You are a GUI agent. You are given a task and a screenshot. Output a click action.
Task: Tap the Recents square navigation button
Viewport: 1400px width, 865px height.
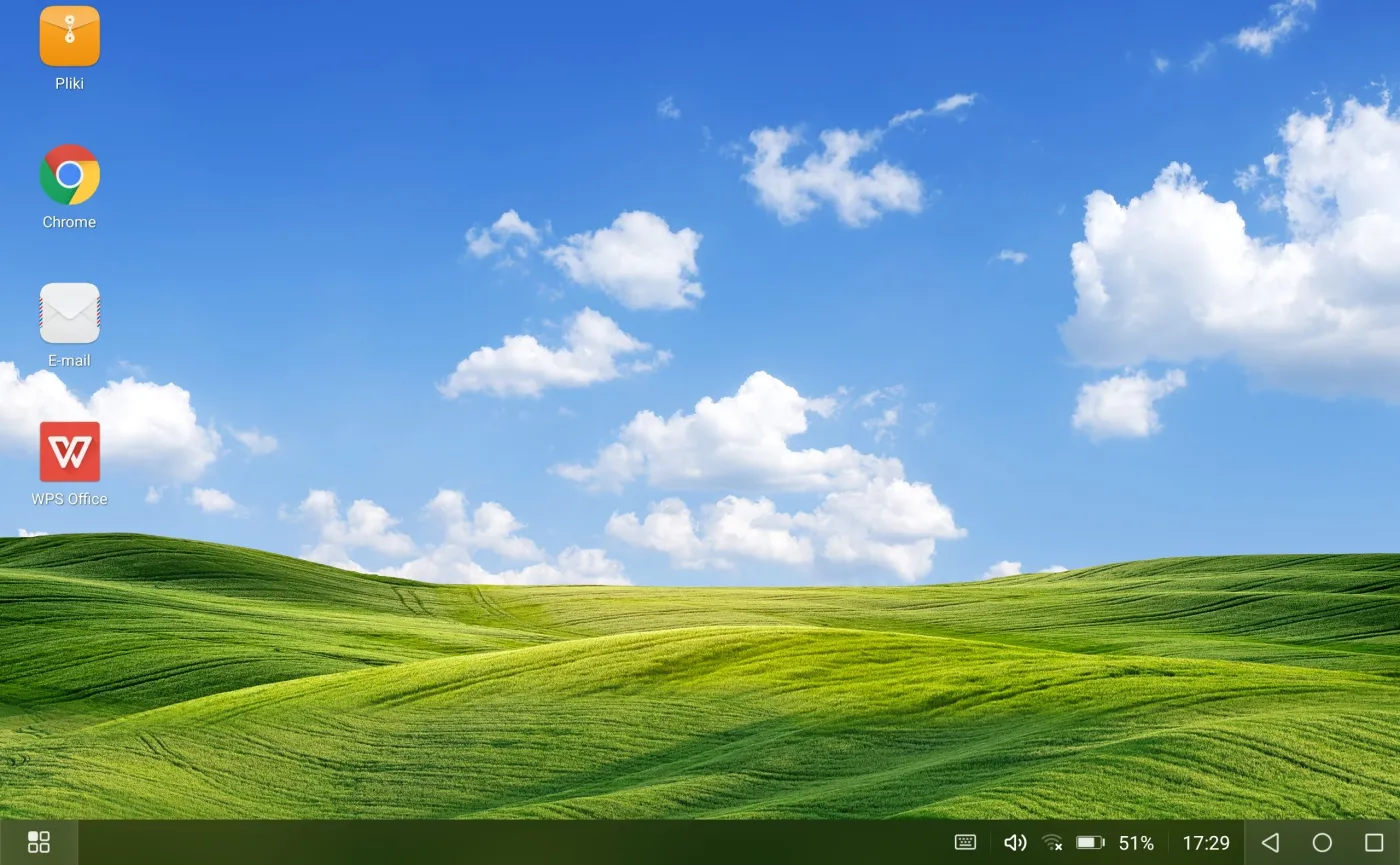coord(1374,842)
